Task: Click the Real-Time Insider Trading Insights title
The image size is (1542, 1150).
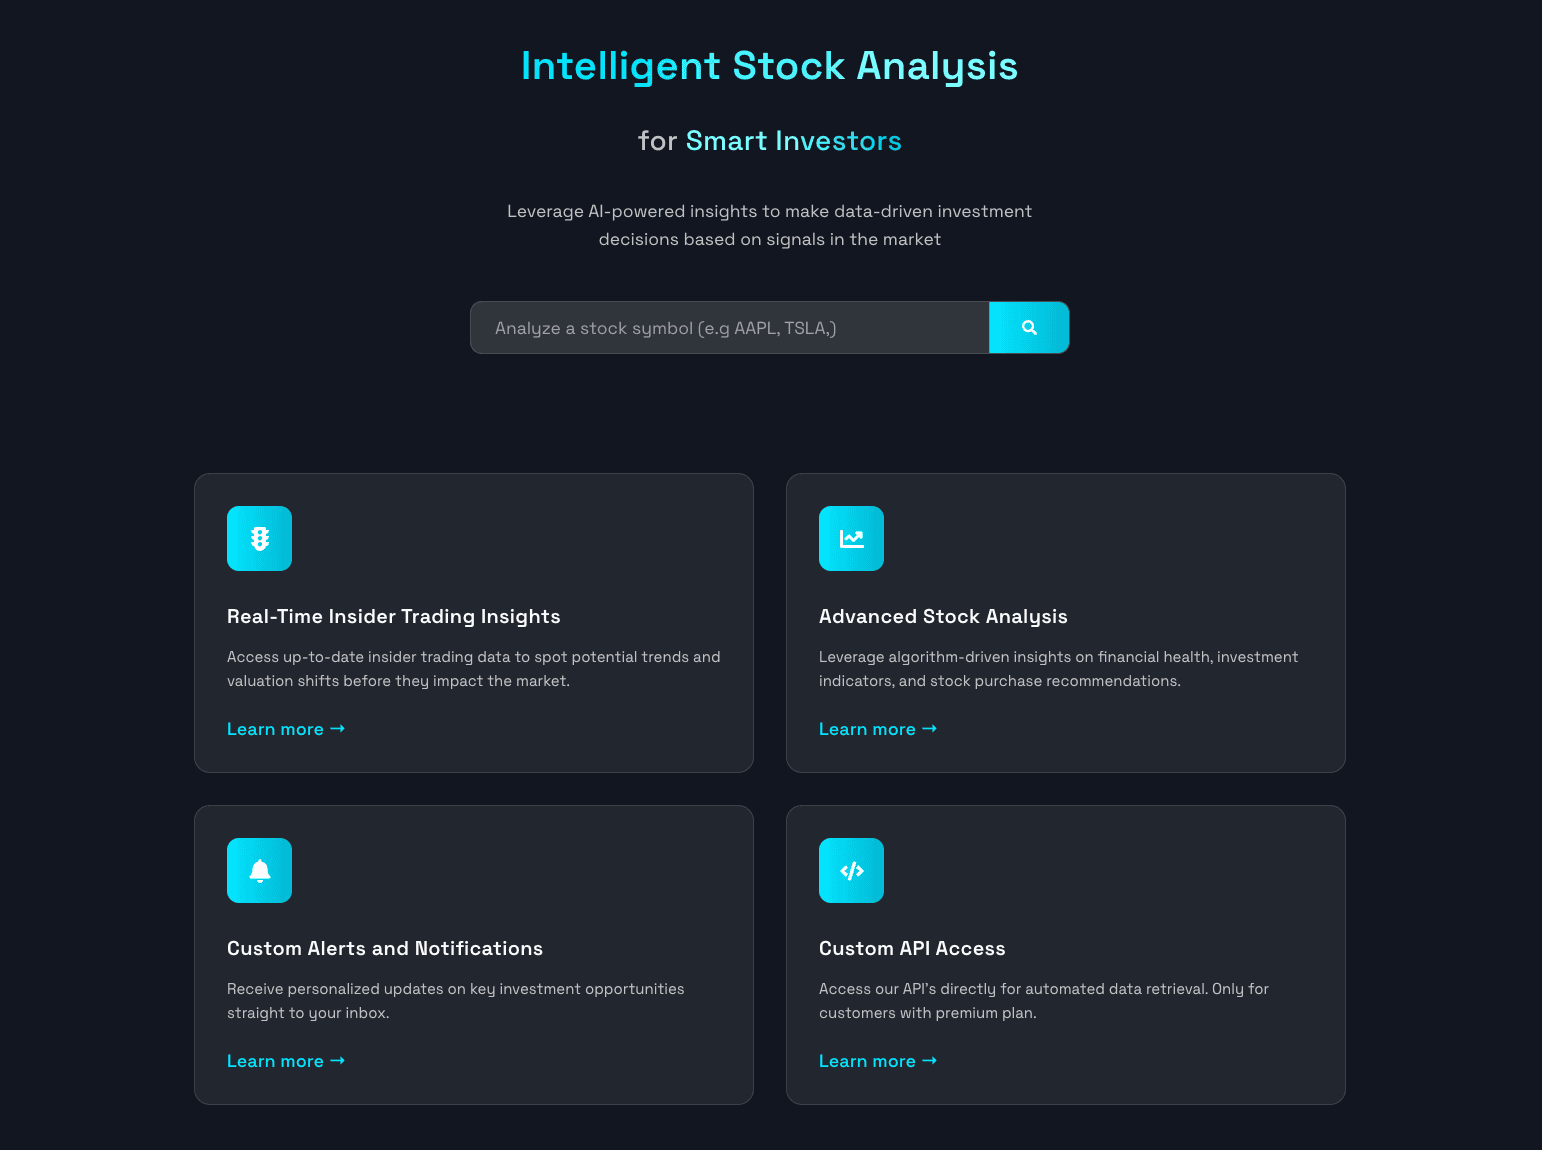Action: click(x=393, y=617)
